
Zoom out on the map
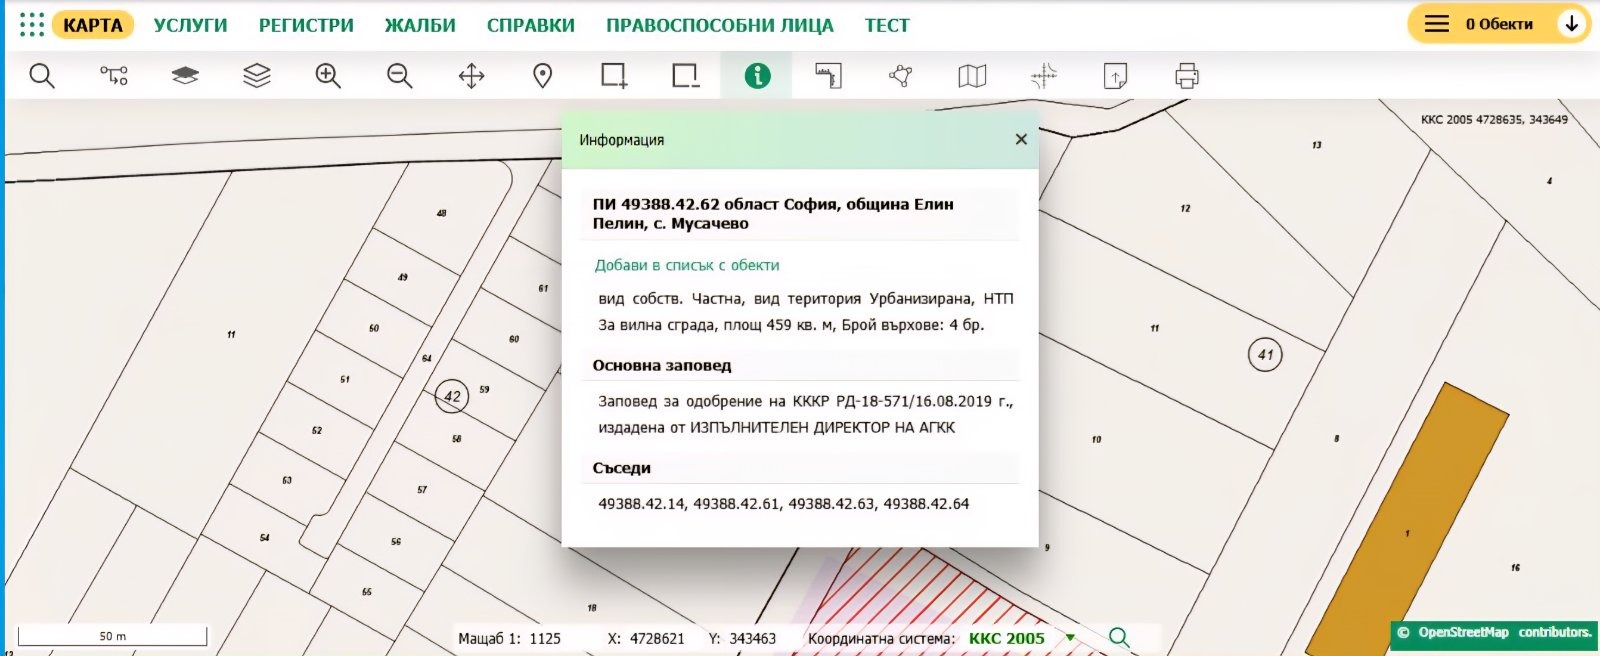[x=400, y=76]
